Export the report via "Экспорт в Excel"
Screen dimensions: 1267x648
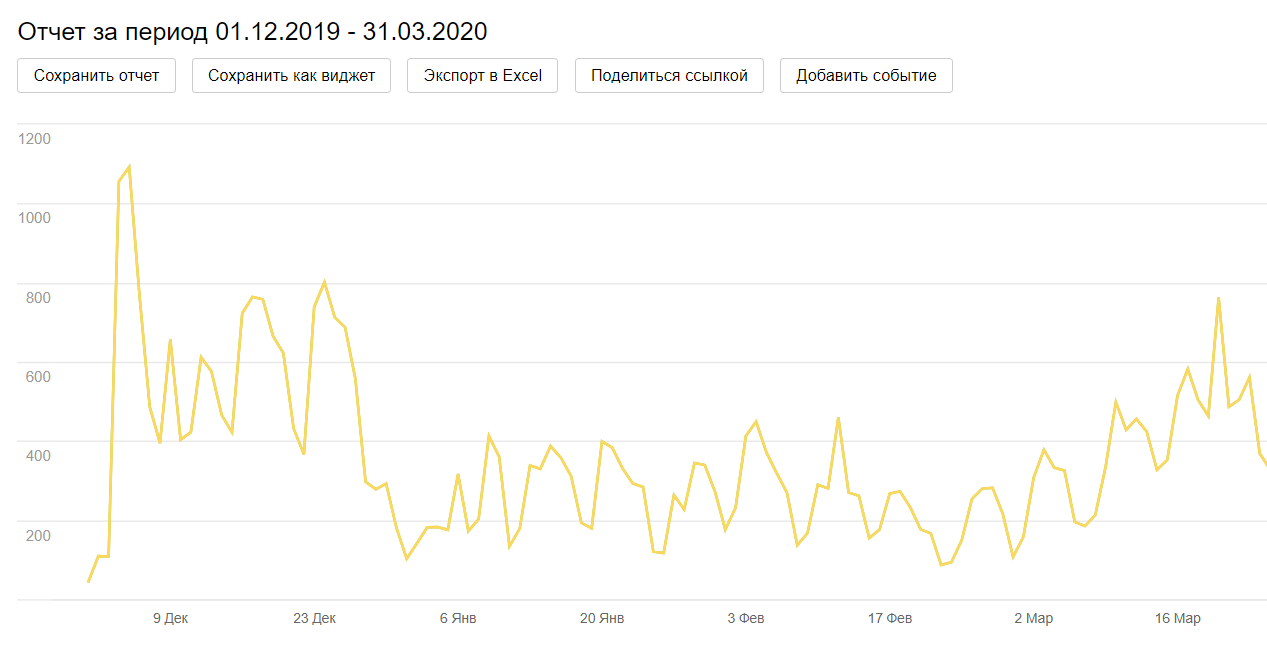click(482, 76)
